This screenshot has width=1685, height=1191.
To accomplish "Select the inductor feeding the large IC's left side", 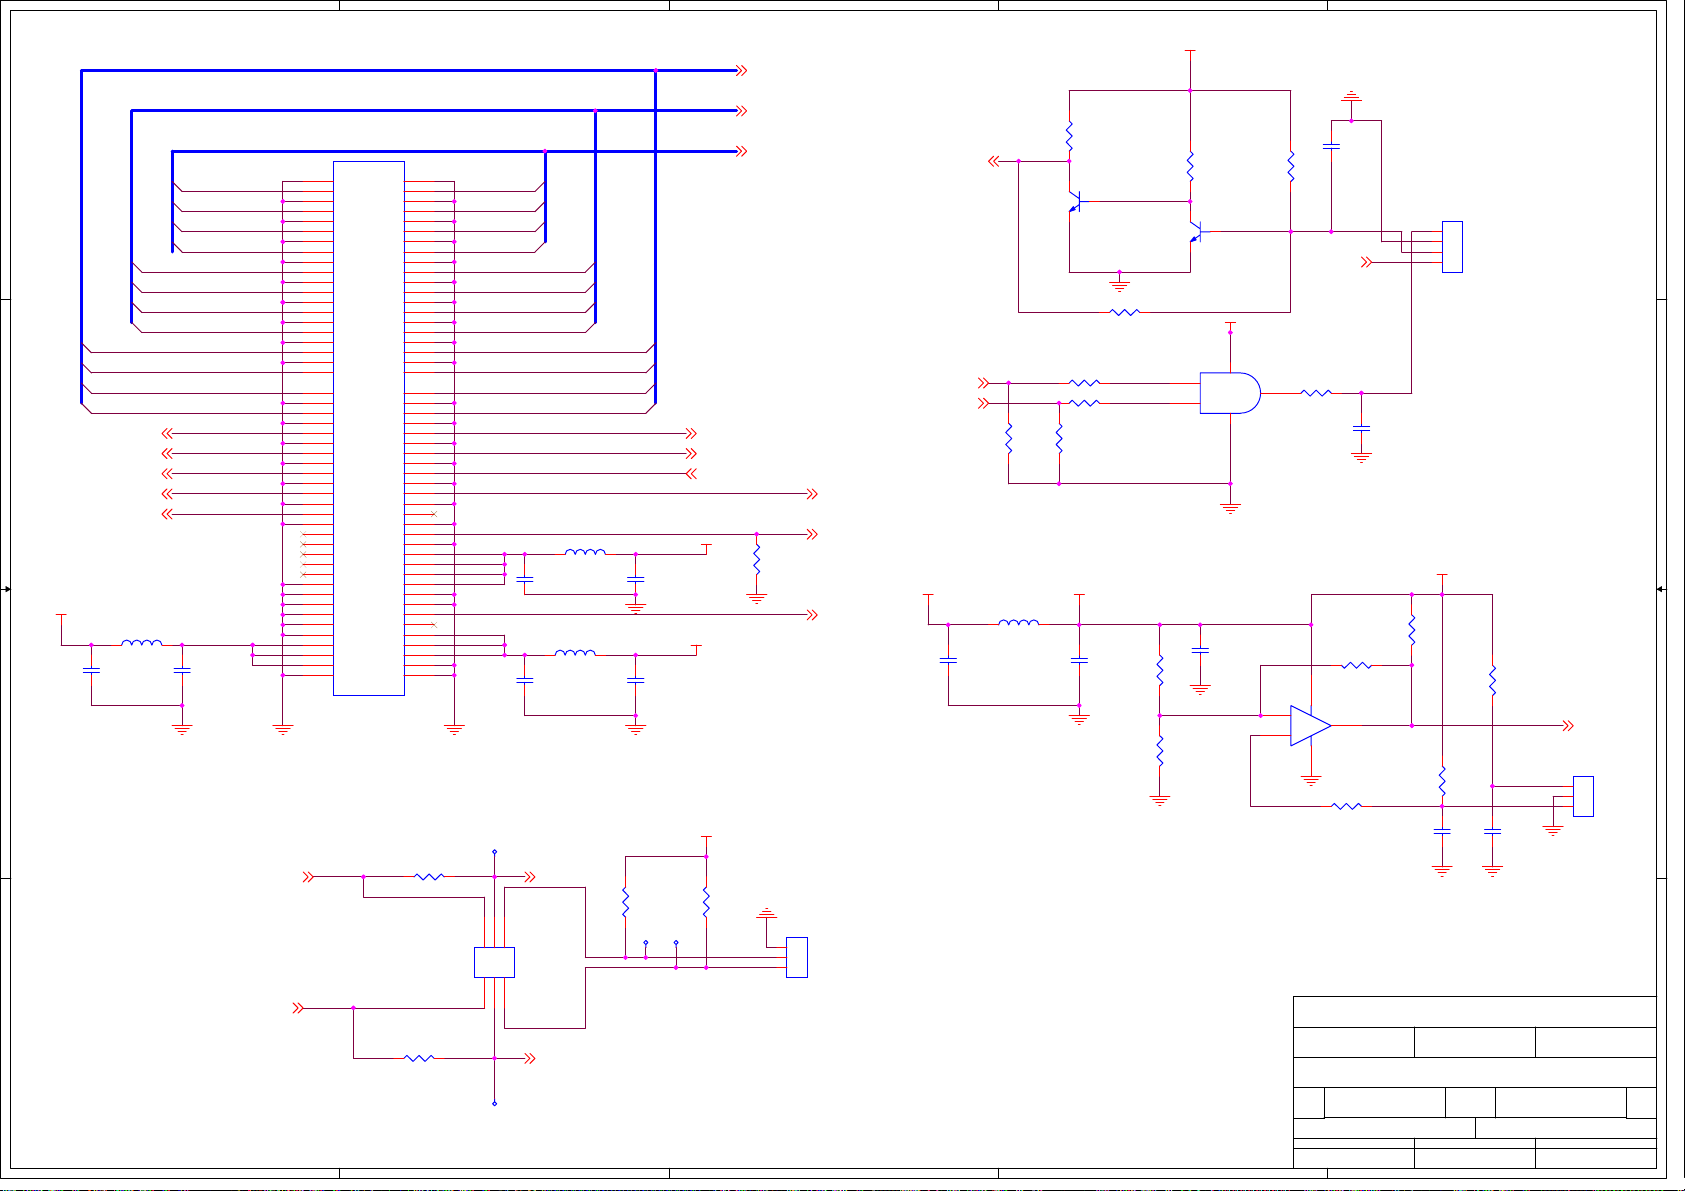I will [x=141, y=643].
